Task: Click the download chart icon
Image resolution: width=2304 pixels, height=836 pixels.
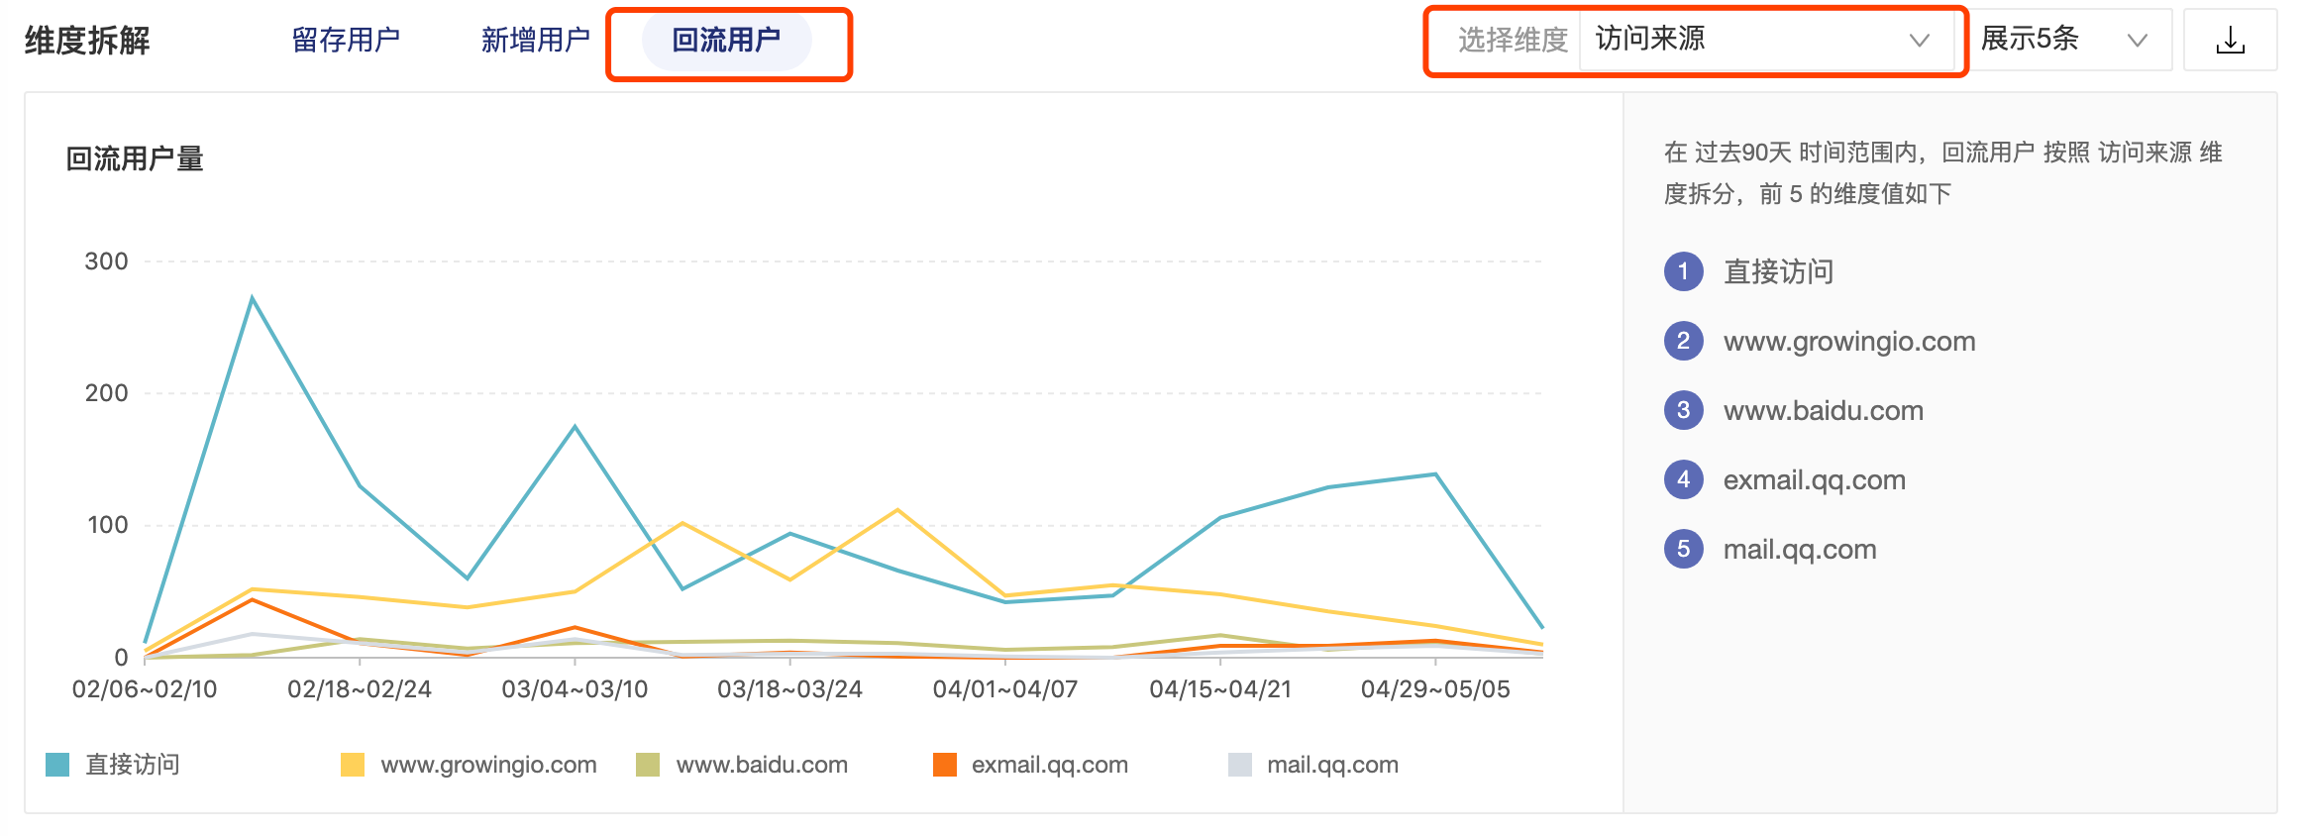Action: (2230, 41)
